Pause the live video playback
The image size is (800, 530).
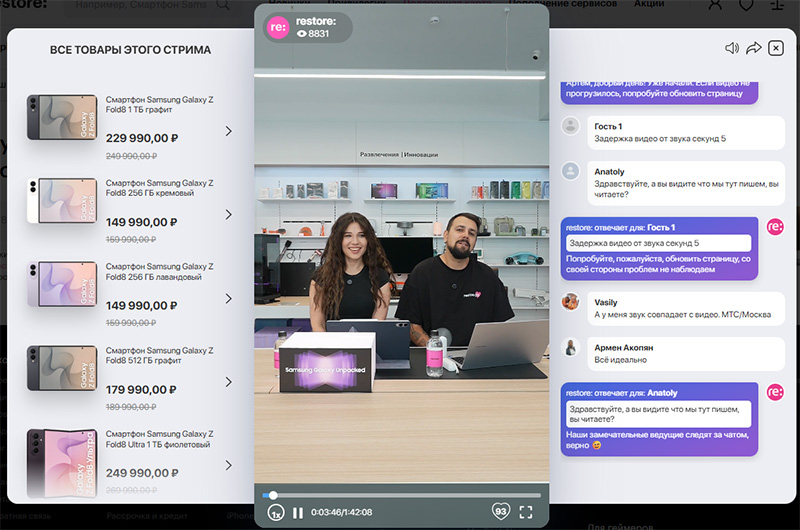[298, 513]
